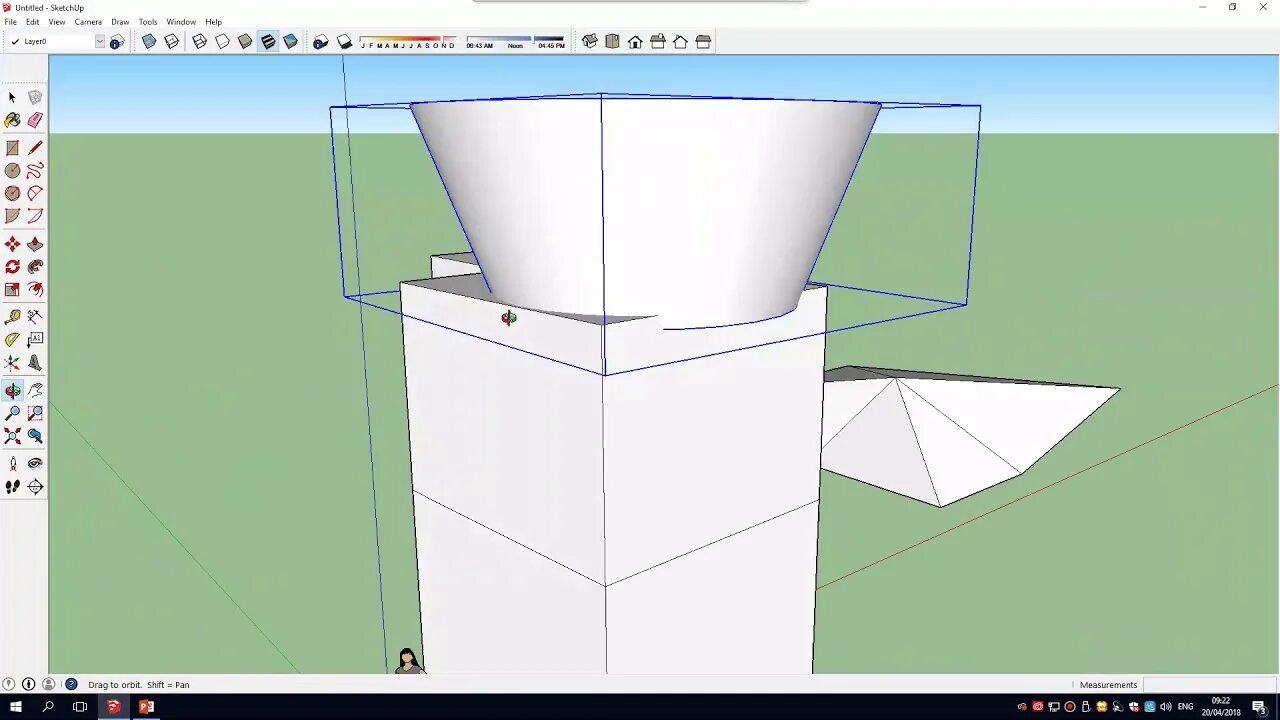Adjust the shadow time-of-day slider
The width and height of the screenshot is (1280, 720).
(515, 42)
